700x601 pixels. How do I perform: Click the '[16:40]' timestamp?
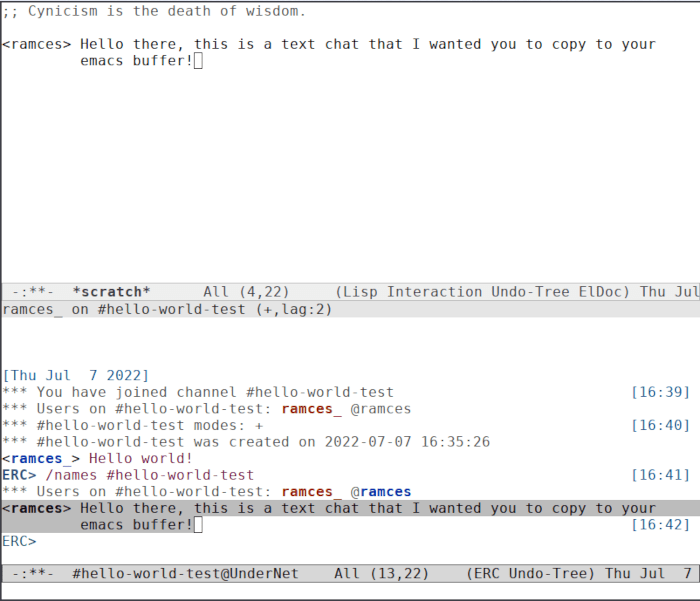coord(661,426)
